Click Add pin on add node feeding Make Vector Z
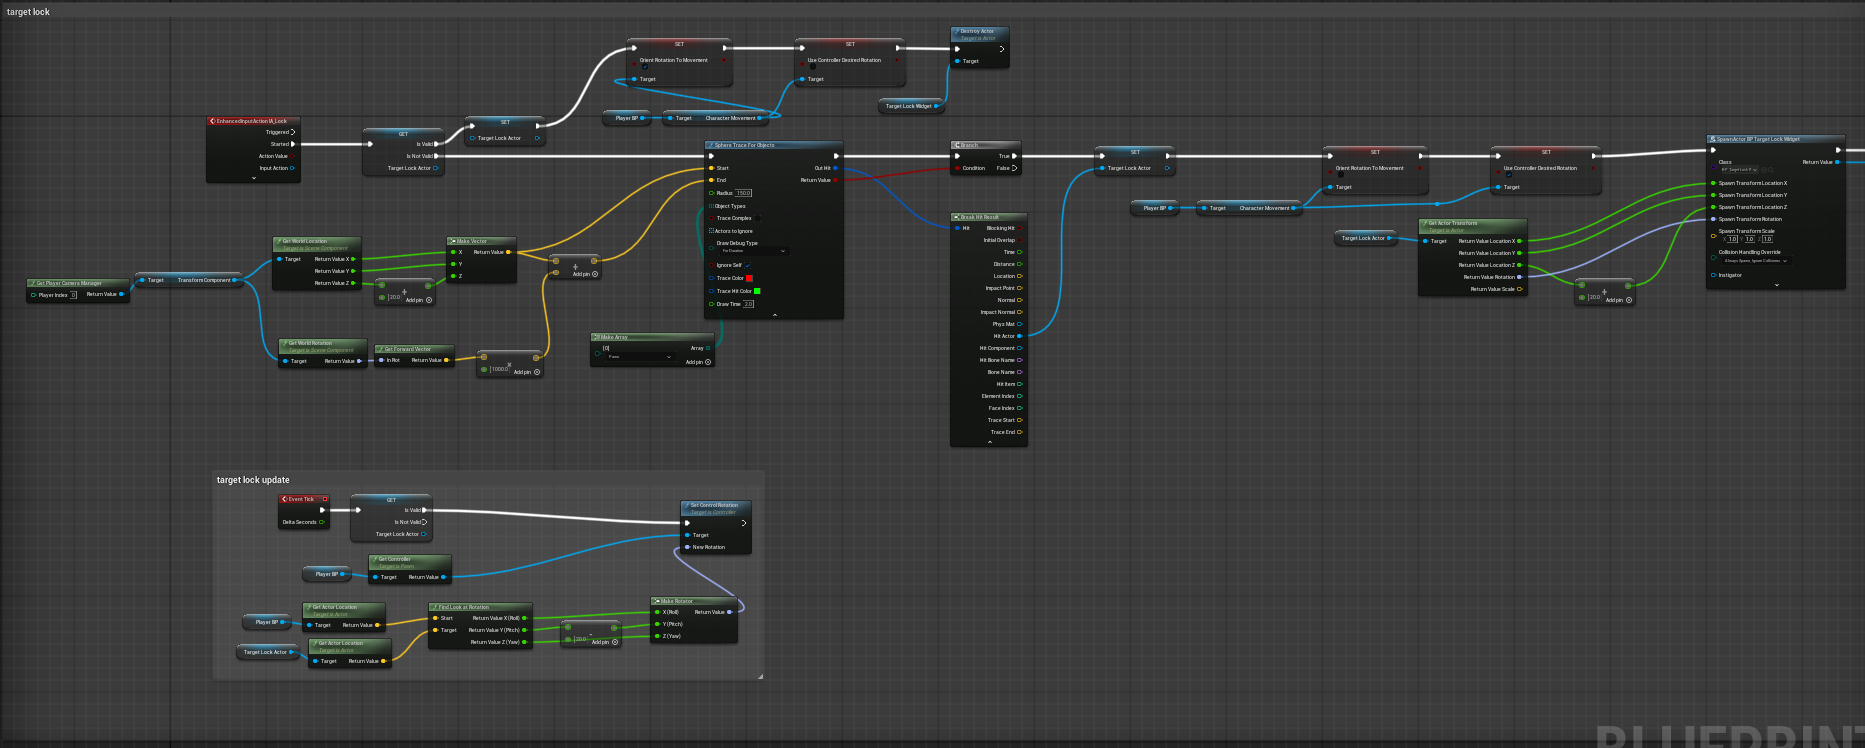 (418, 300)
